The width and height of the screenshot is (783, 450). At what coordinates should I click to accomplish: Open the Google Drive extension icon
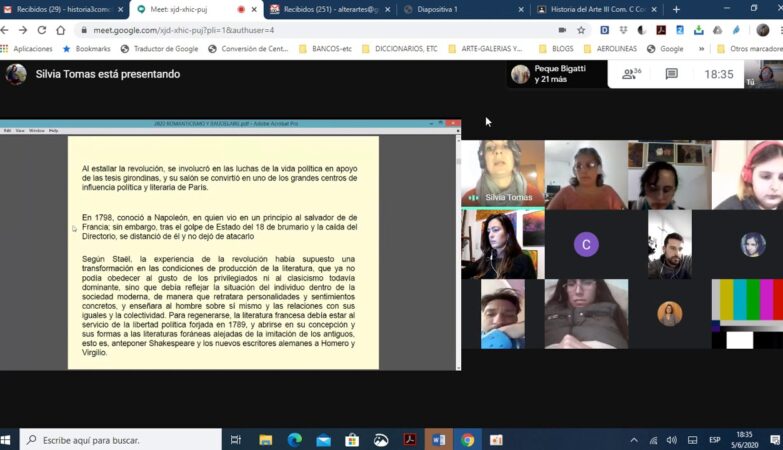pyautogui.click(x=718, y=30)
